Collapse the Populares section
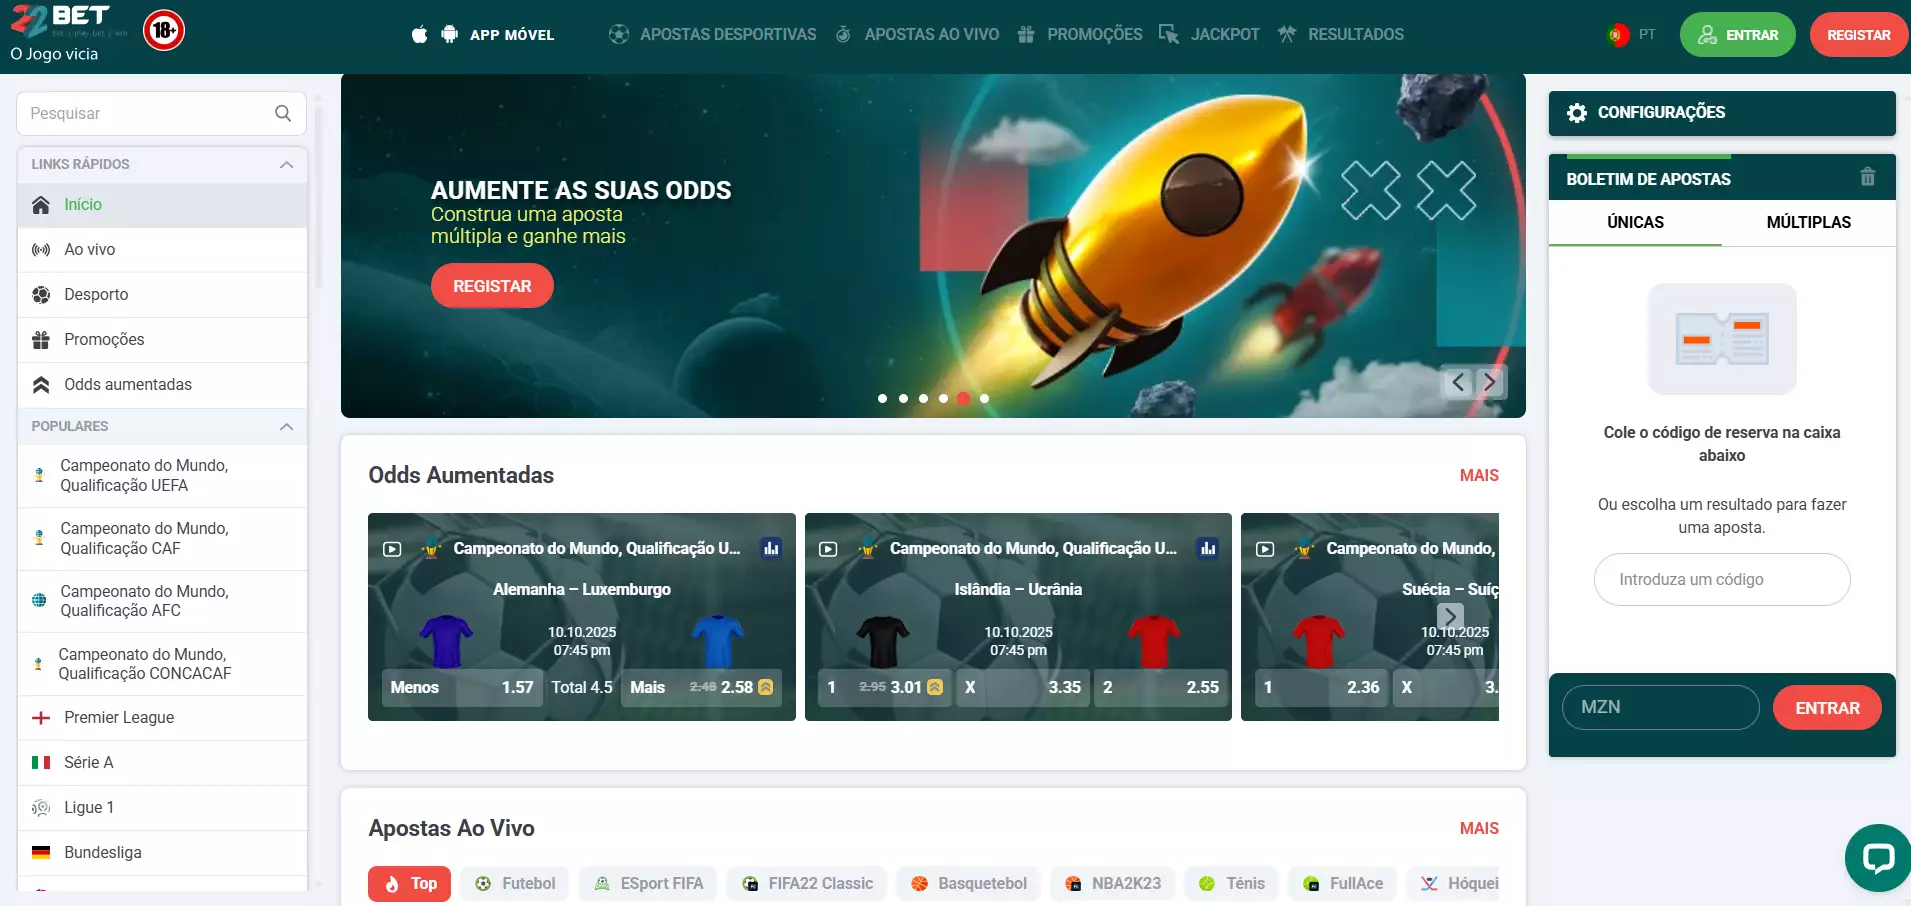This screenshot has width=1911, height=906. [286, 427]
